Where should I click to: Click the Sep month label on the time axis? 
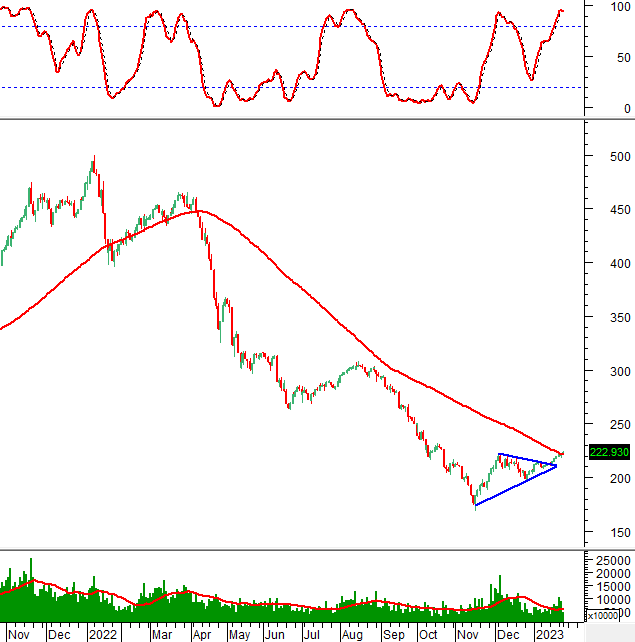tap(393, 634)
